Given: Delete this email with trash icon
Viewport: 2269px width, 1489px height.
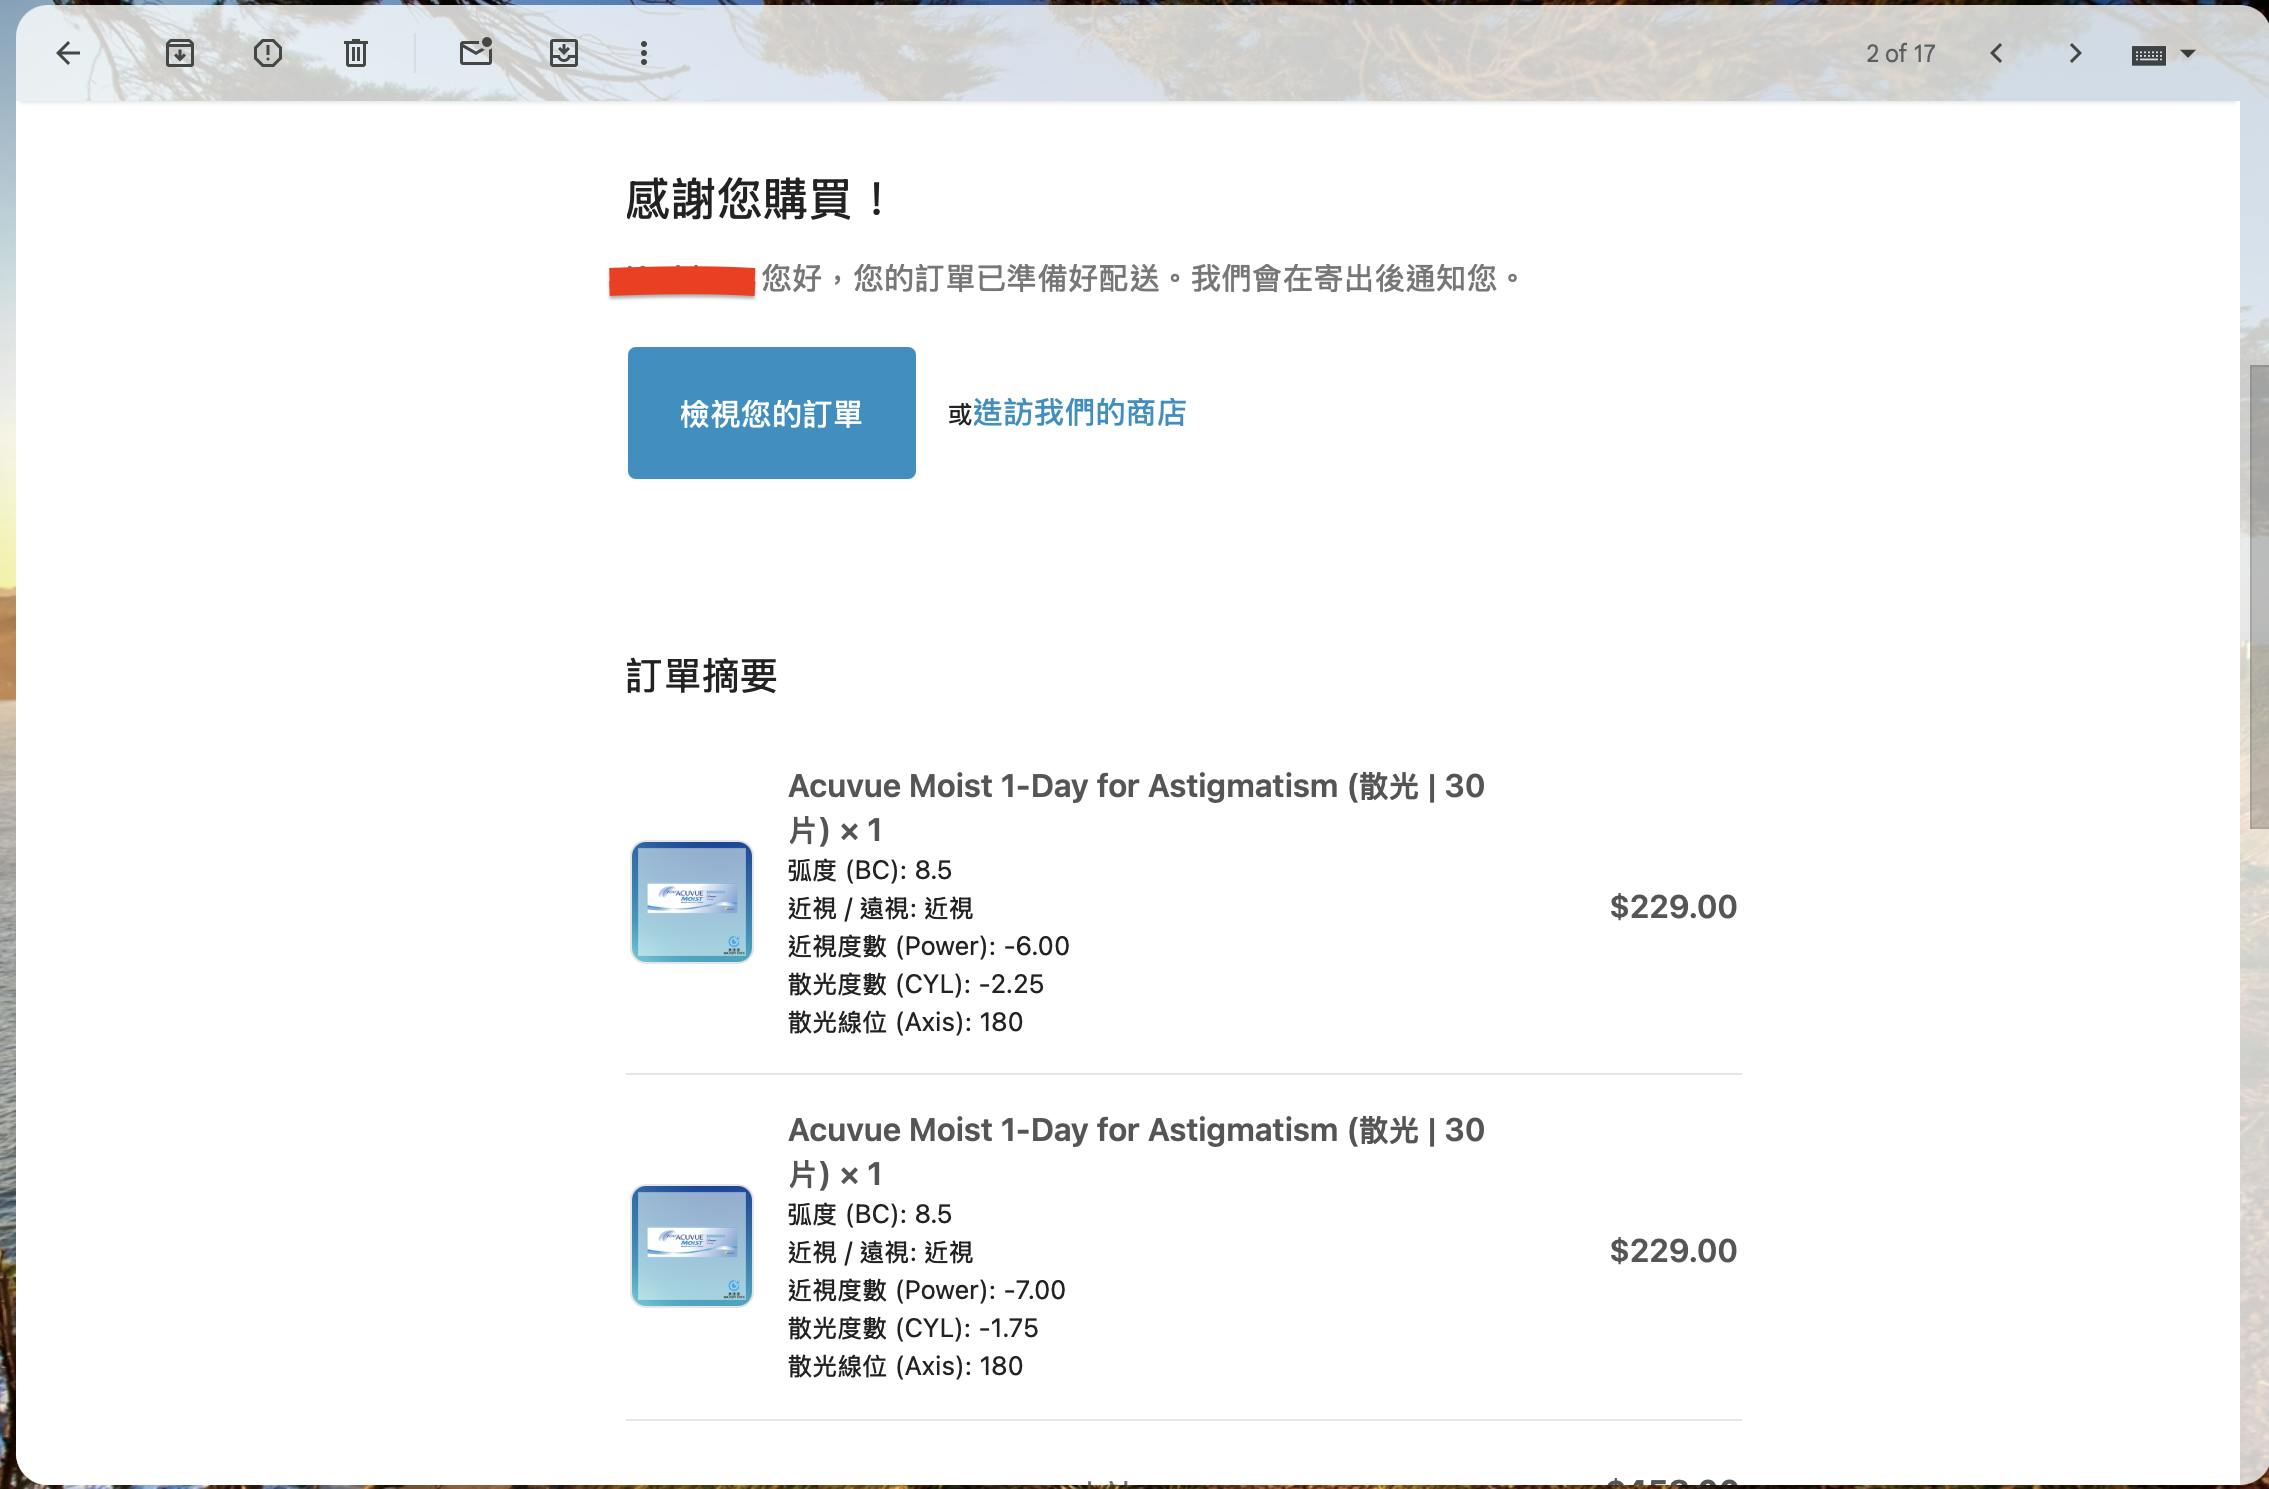Looking at the screenshot, I should [356, 53].
